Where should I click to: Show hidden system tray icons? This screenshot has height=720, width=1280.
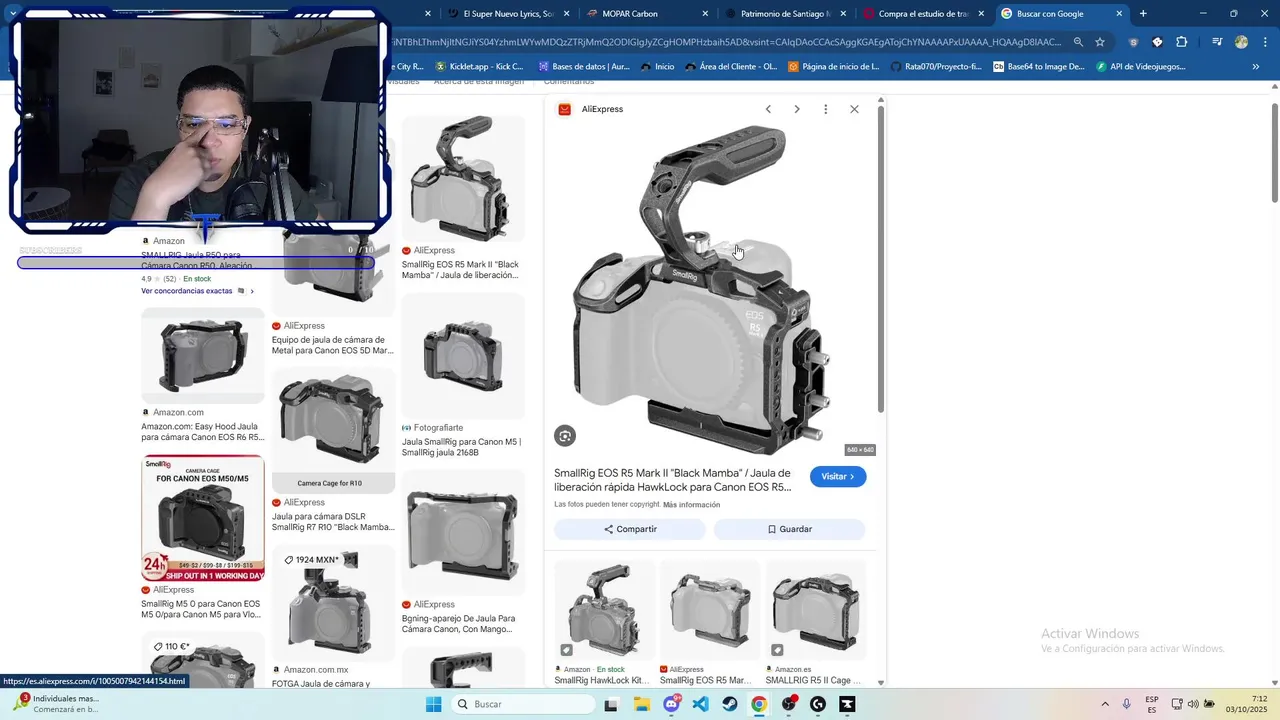coord(1105,704)
